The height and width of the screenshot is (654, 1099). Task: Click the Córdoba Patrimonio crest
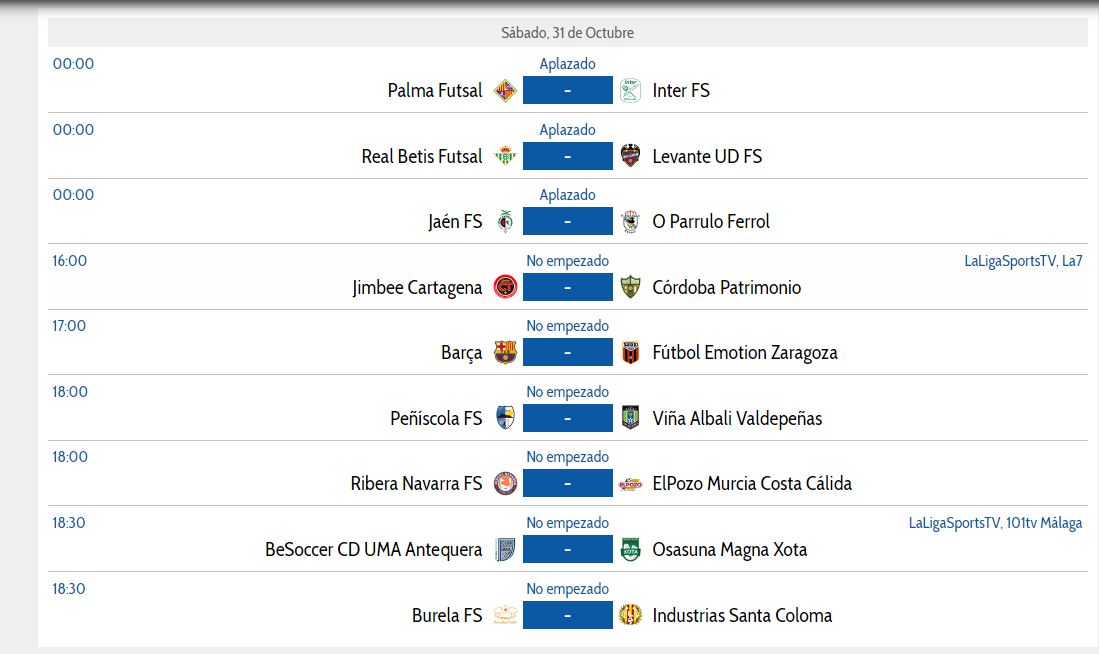tap(630, 287)
